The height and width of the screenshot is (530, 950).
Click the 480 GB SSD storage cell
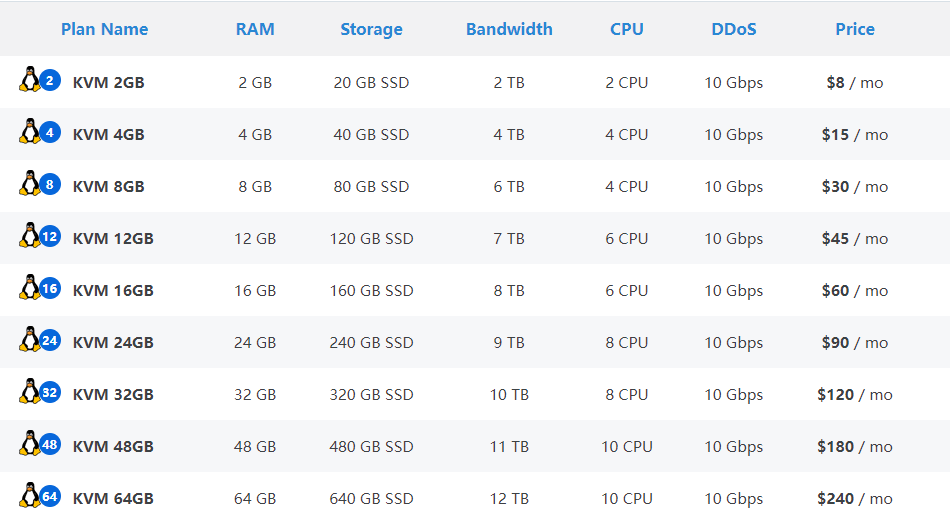pyautogui.click(x=371, y=447)
